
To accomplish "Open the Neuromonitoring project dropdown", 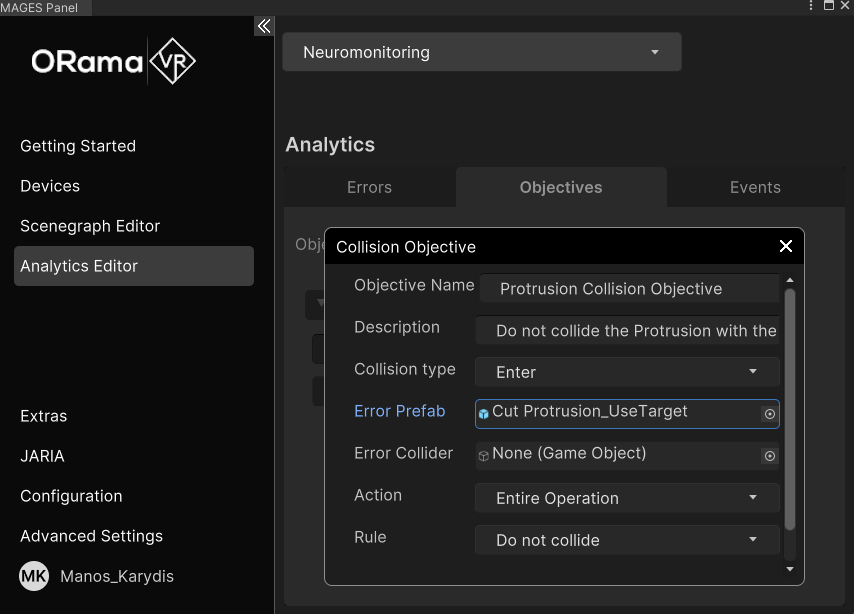I will (x=481, y=52).
